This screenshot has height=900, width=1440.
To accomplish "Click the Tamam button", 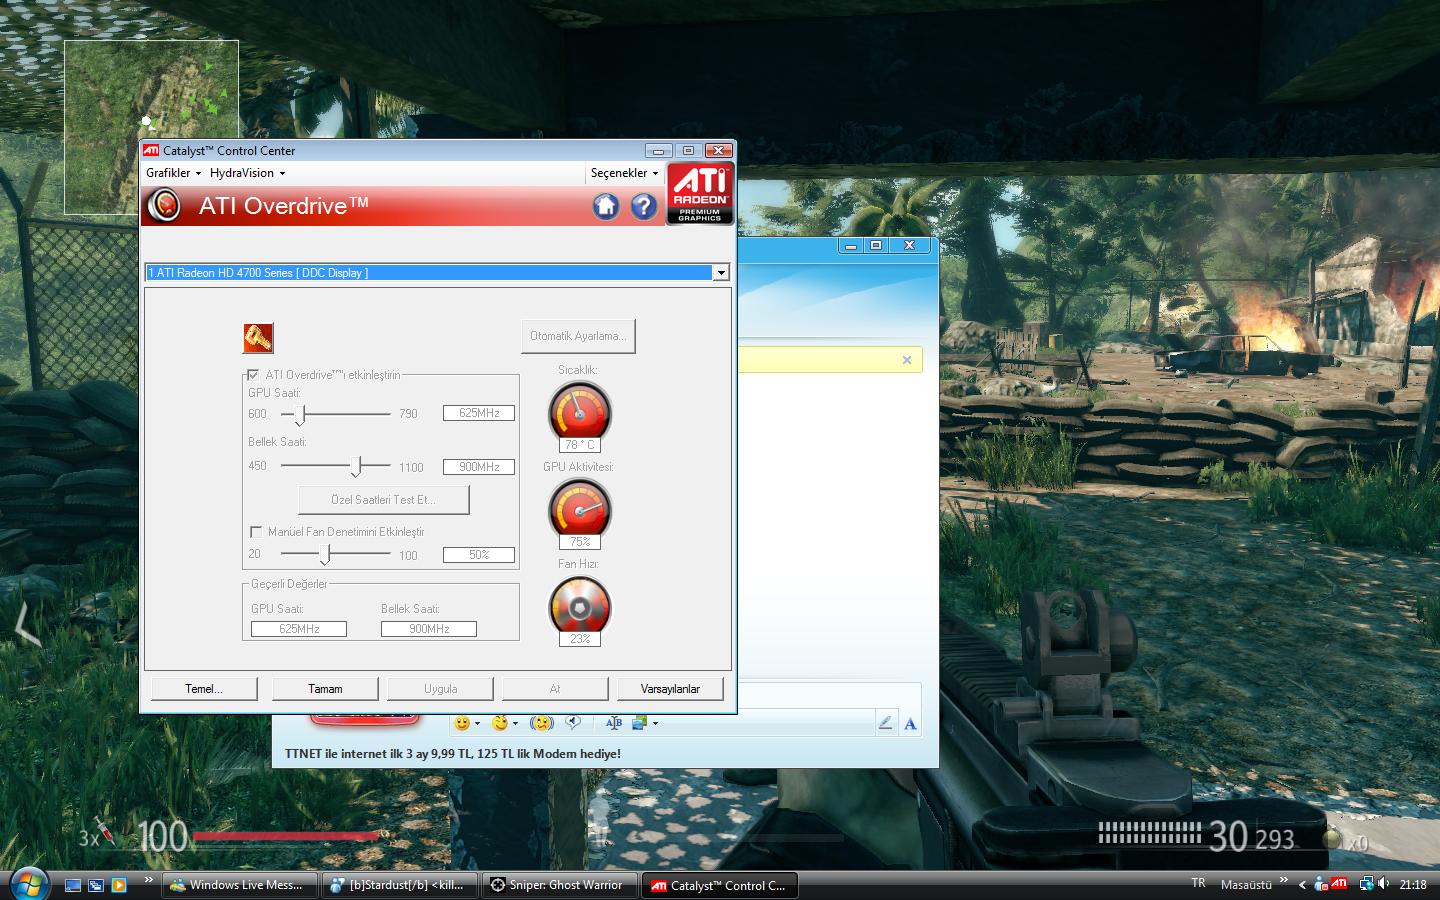I will pos(325,689).
